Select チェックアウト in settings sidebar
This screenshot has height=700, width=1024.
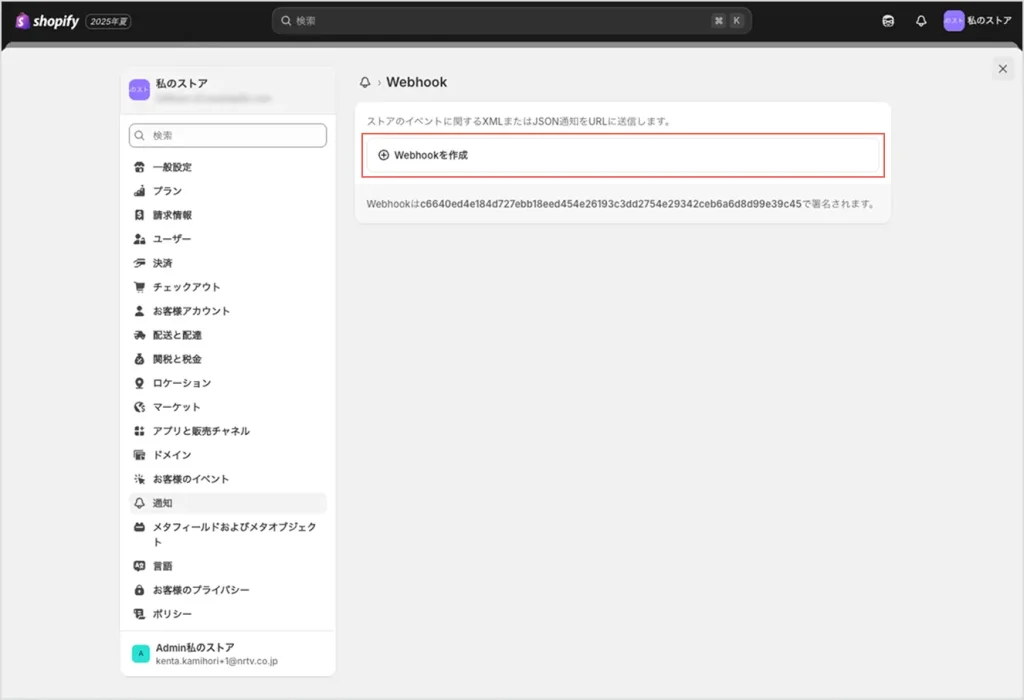click(186, 287)
